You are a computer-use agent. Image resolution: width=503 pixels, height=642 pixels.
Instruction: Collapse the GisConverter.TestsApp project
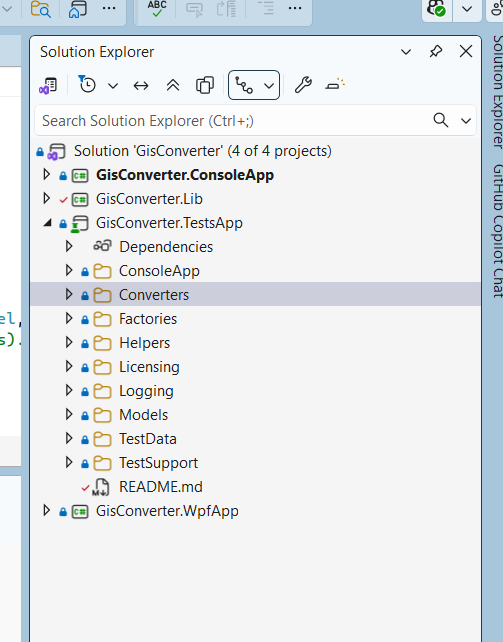tap(47, 223)
